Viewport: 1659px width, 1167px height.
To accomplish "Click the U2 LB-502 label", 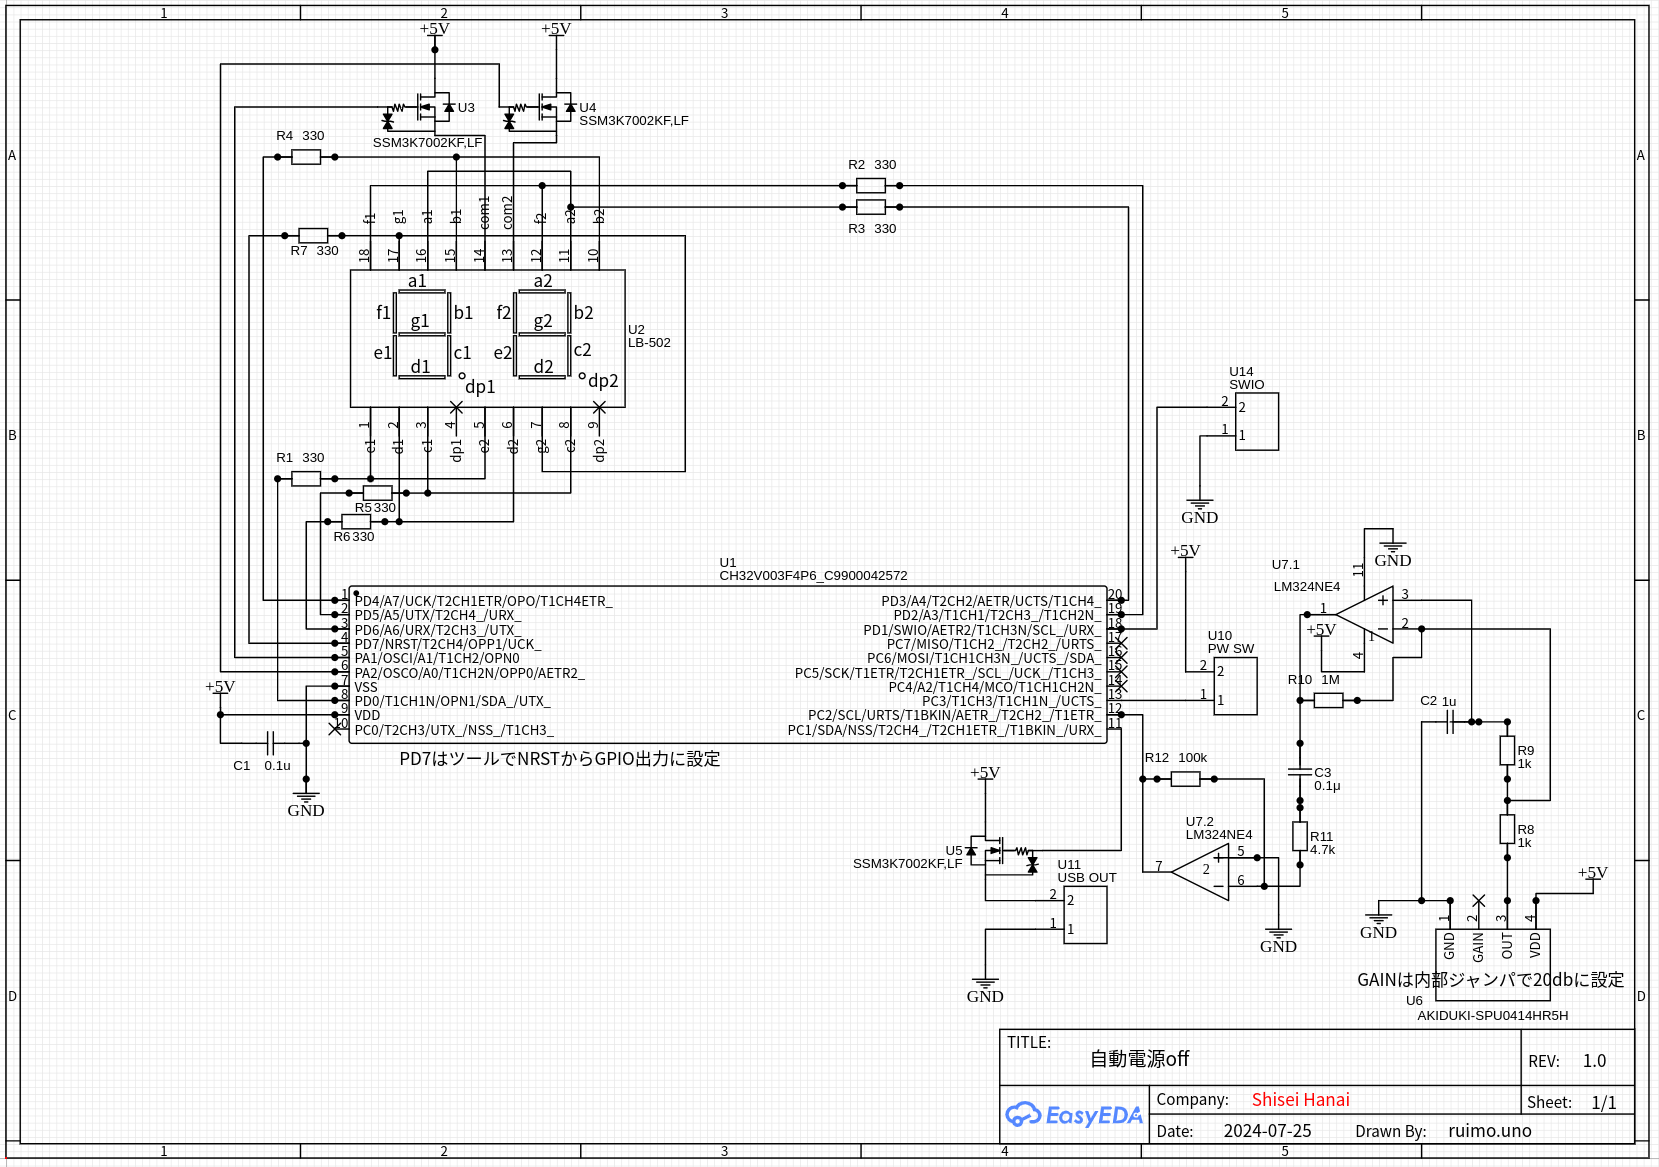I will coord(649,336).
